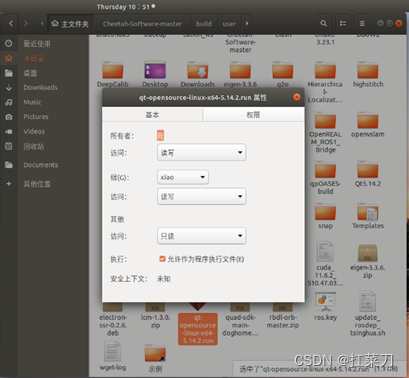Switch to list view in the toolbar

[343, 24]
